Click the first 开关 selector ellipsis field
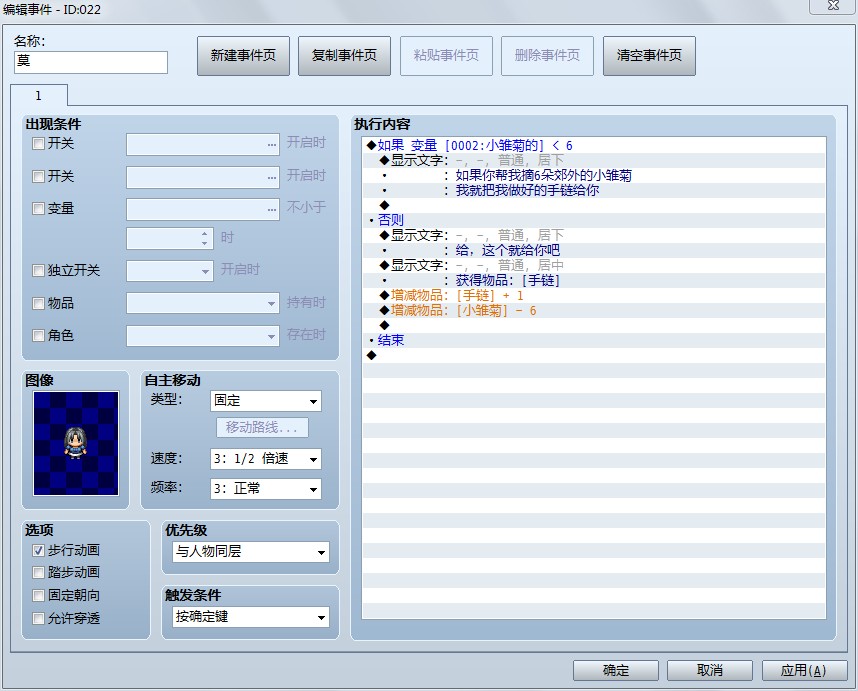Viewport: 858px width, 691px height. pos(203,144)
